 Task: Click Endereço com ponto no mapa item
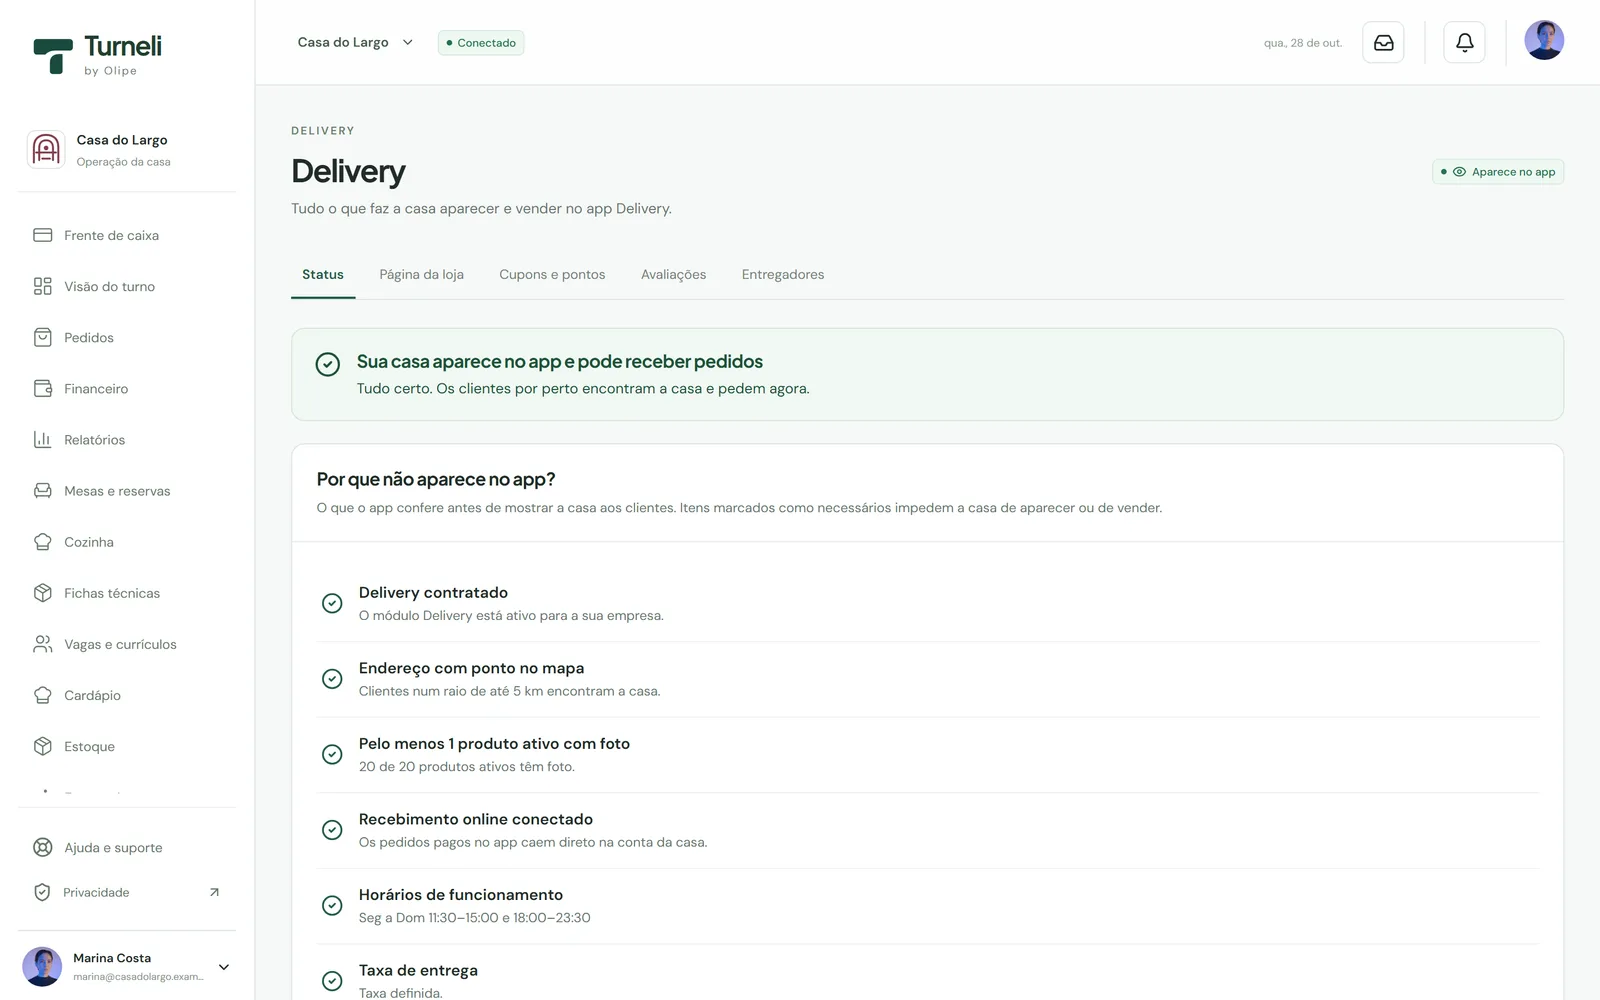(927, 679)
